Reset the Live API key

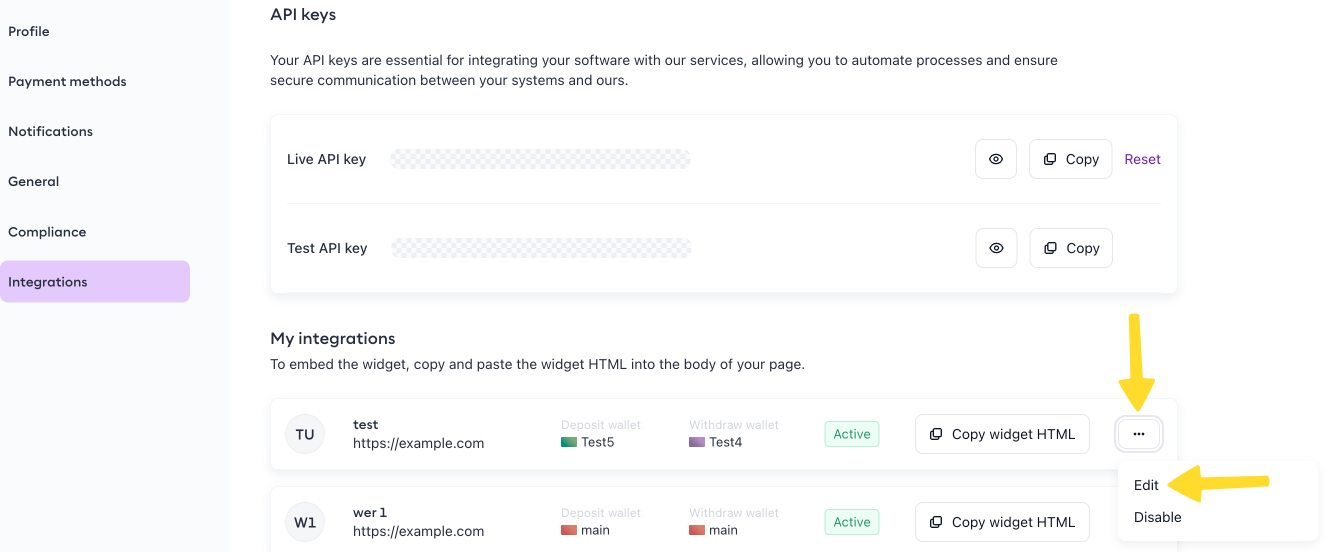[x=1142, y=159]
